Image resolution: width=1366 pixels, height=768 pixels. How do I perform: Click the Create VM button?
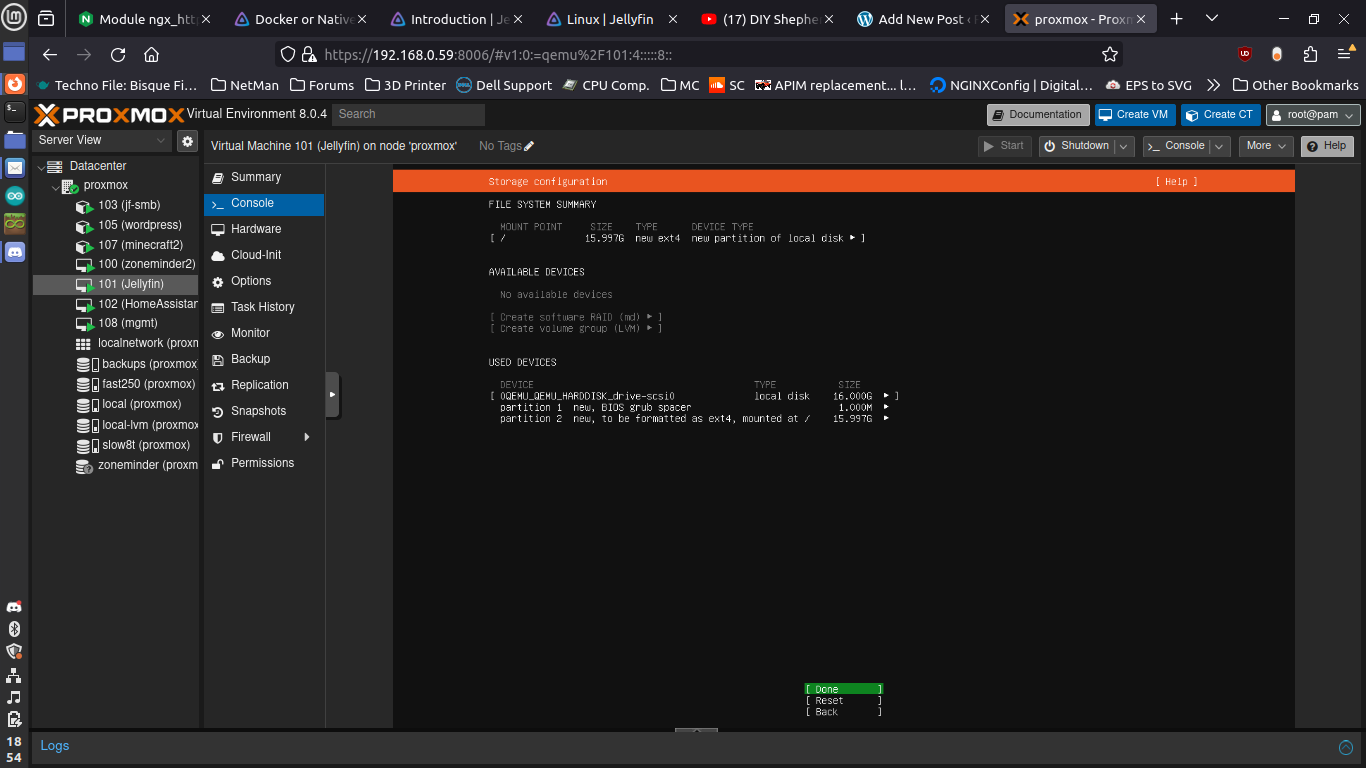(1134, 115)
